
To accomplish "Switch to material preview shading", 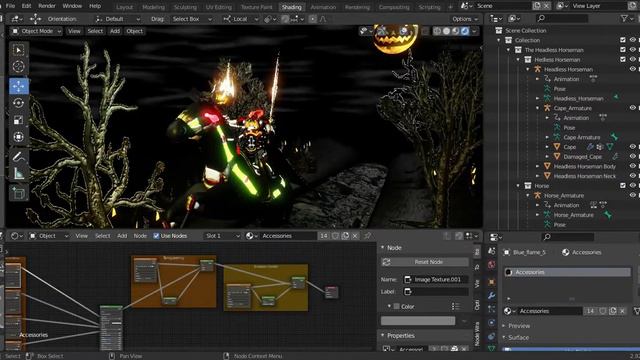I will point(456,31).
